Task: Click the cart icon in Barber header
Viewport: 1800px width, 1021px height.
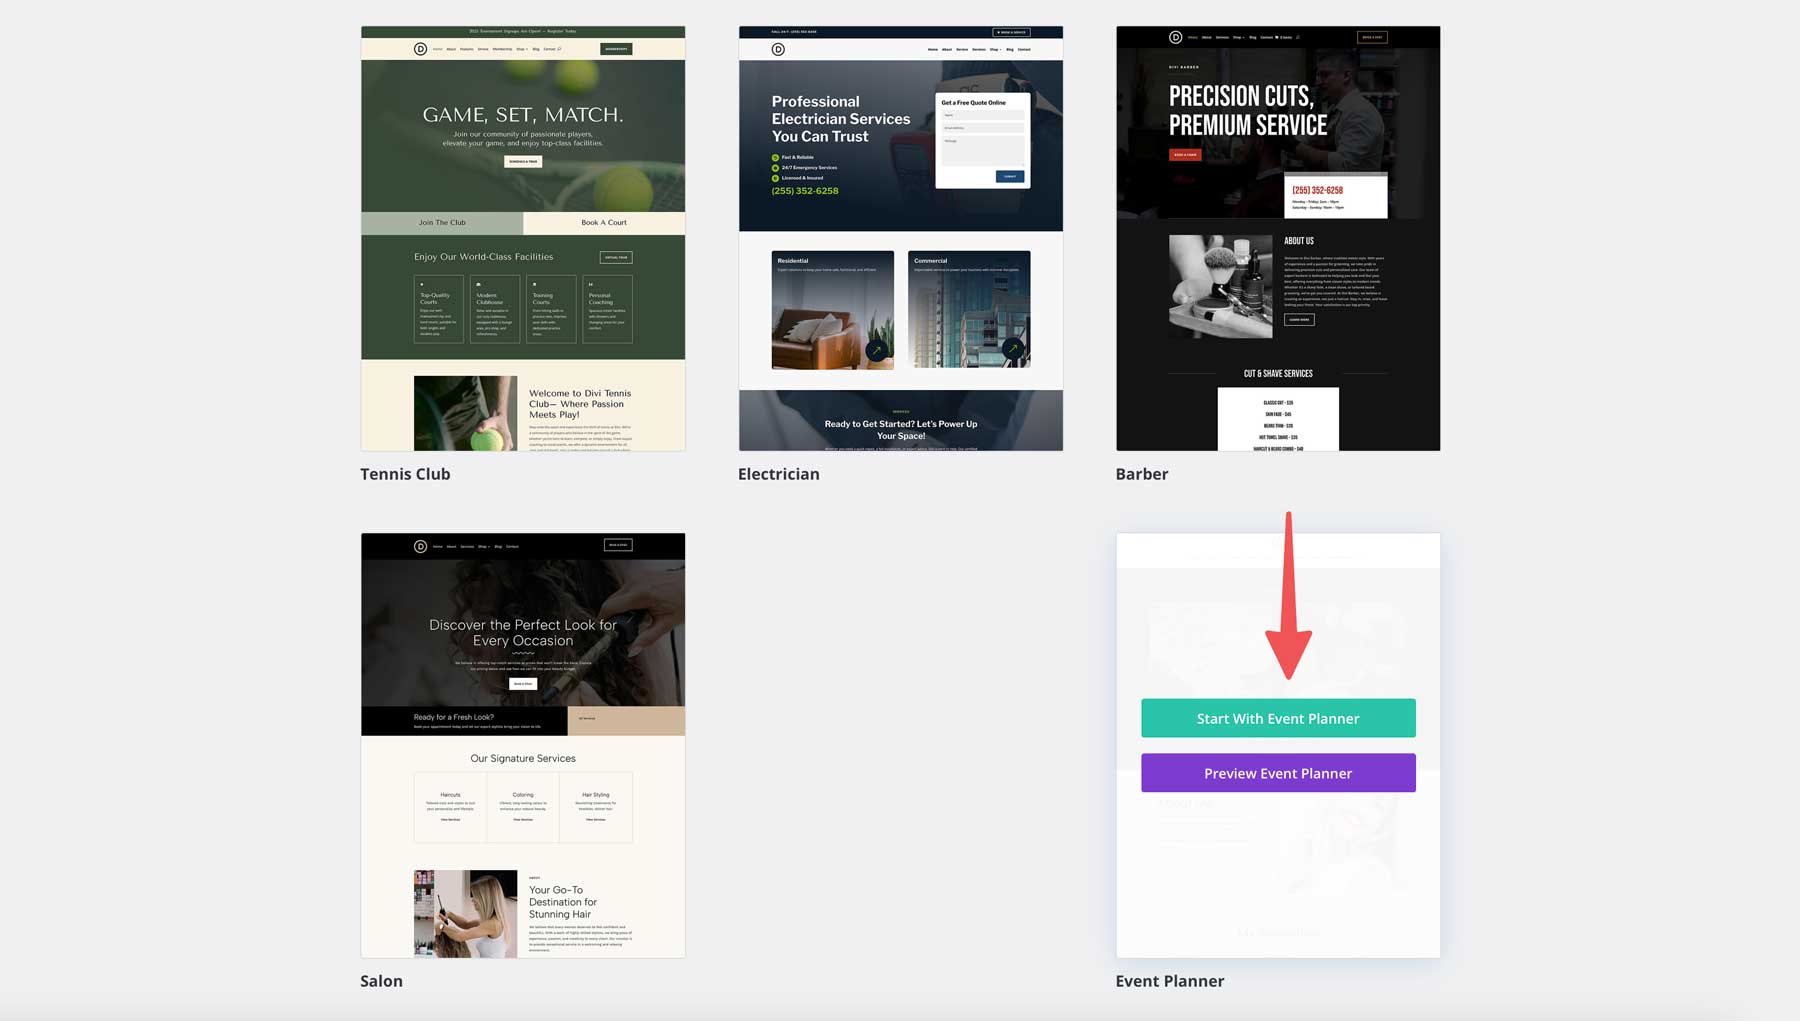Action: point(1276,37)
